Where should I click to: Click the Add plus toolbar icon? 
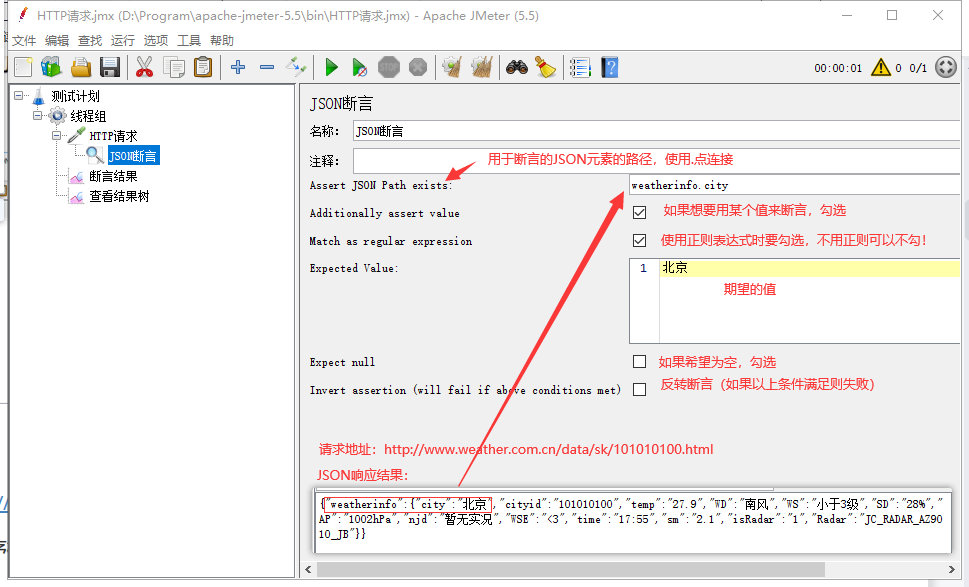[237, 67]
